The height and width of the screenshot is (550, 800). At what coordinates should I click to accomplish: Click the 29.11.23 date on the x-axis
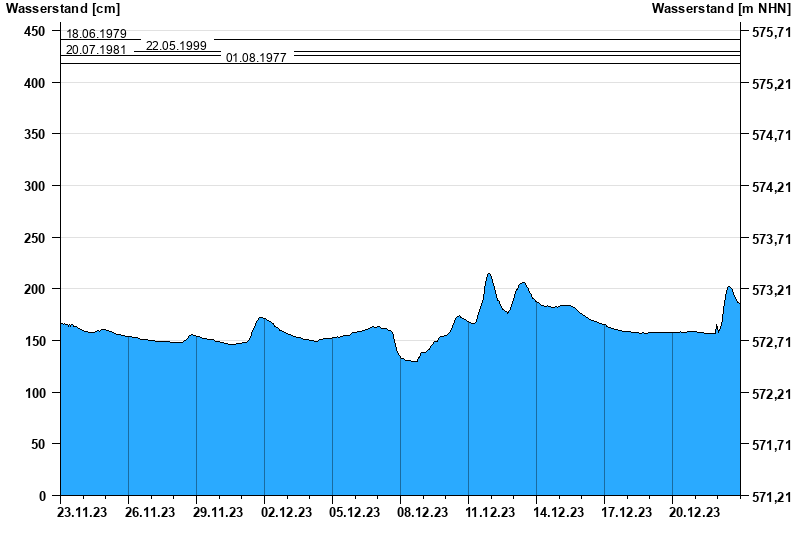click(218, 513)
